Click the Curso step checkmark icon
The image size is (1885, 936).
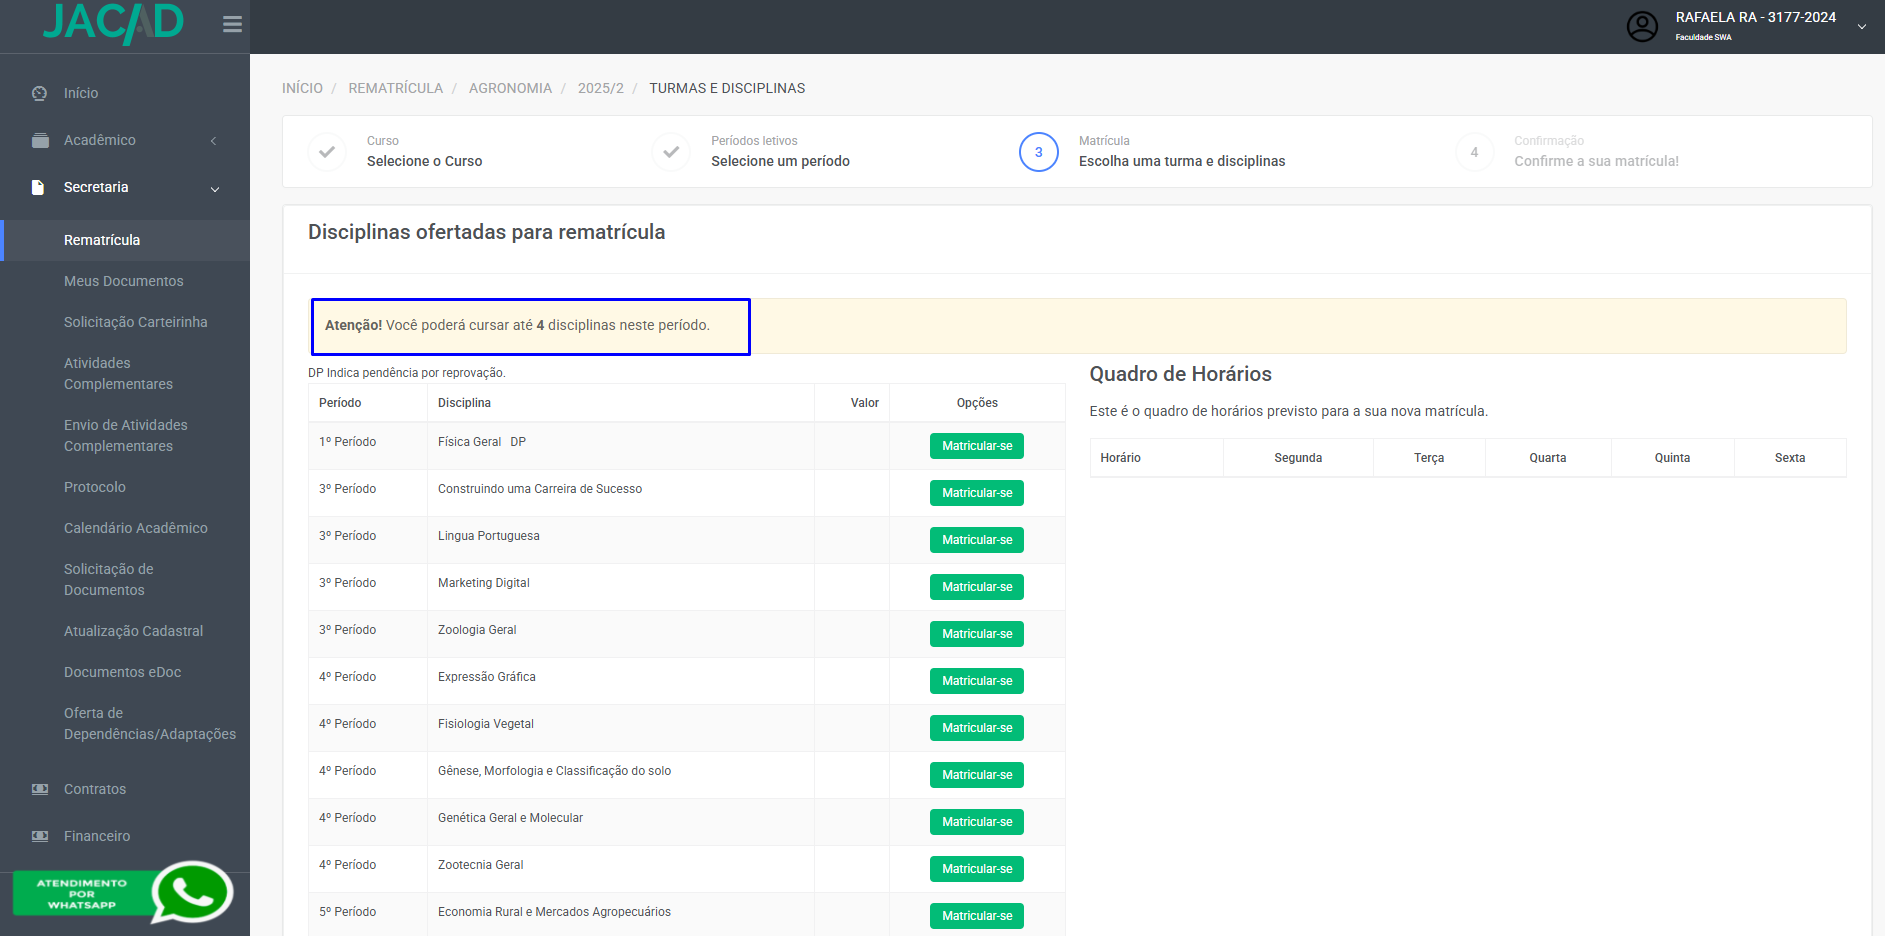coord(327,152)
